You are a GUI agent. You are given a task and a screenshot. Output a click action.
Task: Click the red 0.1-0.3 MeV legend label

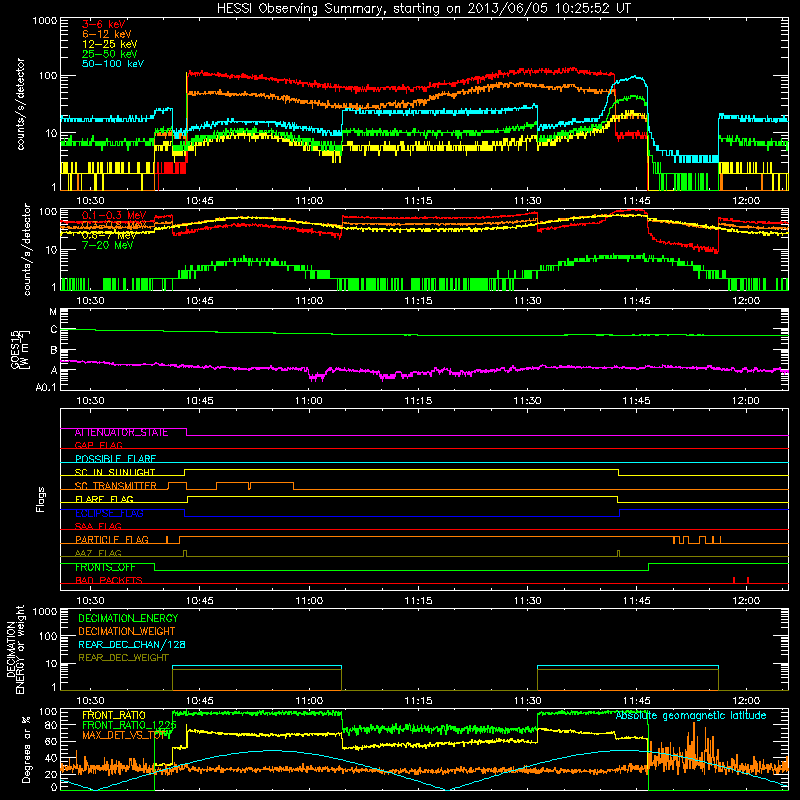114,215
